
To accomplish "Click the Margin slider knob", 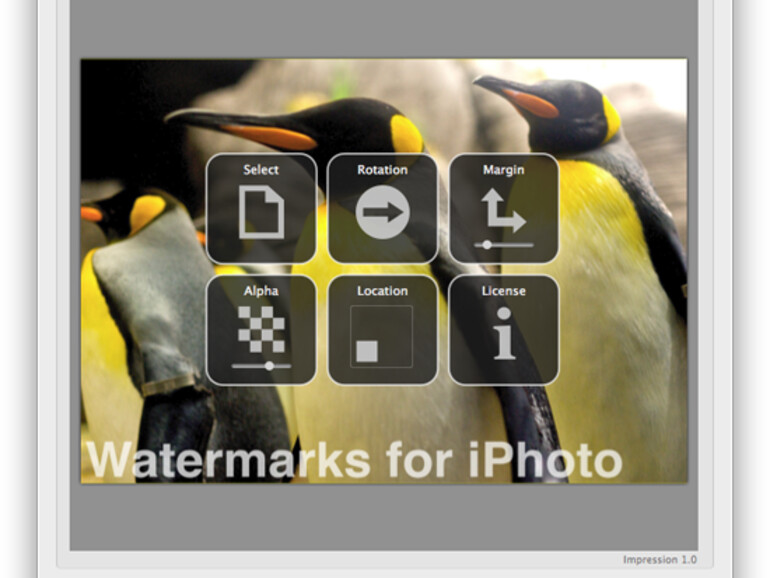I will pos(487,244).
